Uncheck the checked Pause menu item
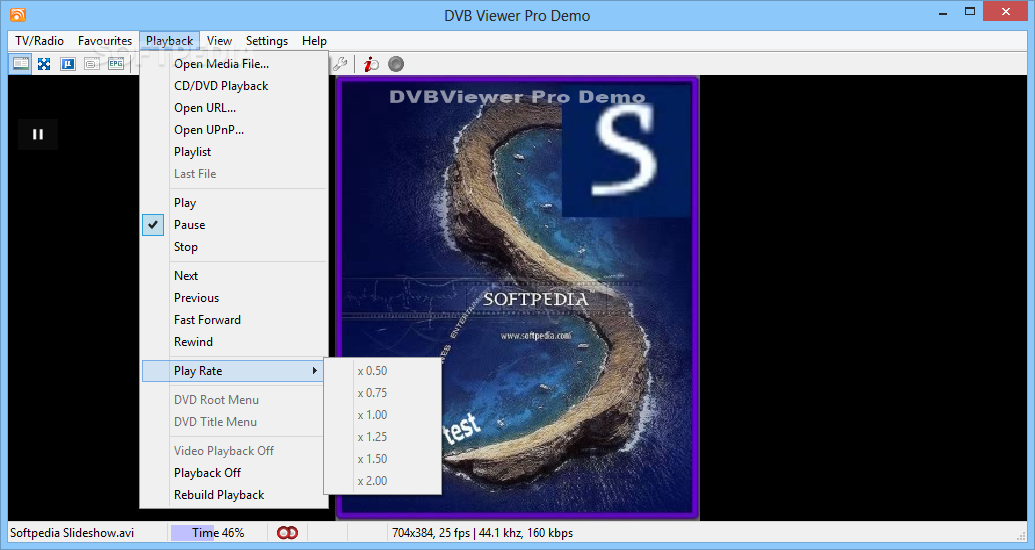 pos(234,224)
